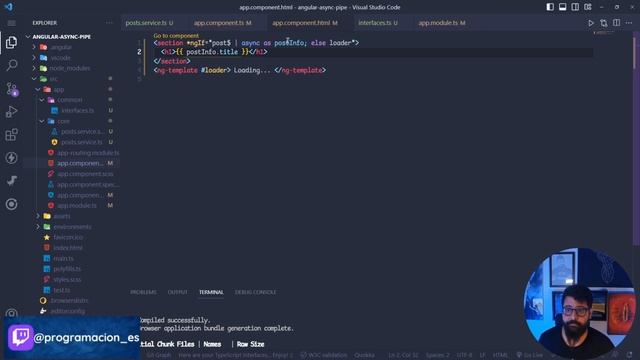Open main.ts in the file tree

coord(63,258)
